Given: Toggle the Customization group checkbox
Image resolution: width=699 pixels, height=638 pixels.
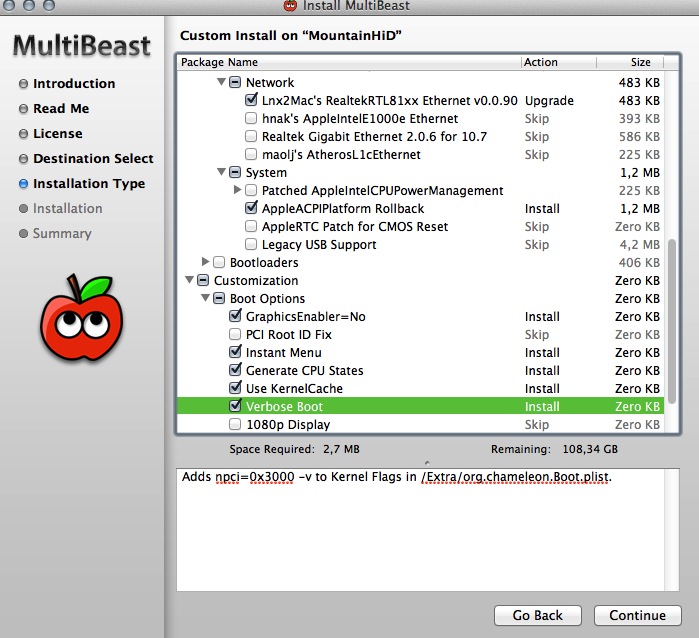Looking at the screenshot, I should coord(203,280).
